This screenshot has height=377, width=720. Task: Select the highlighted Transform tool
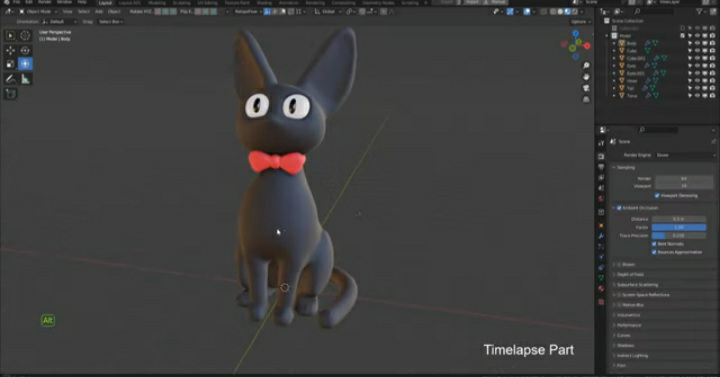coord(25,64)
